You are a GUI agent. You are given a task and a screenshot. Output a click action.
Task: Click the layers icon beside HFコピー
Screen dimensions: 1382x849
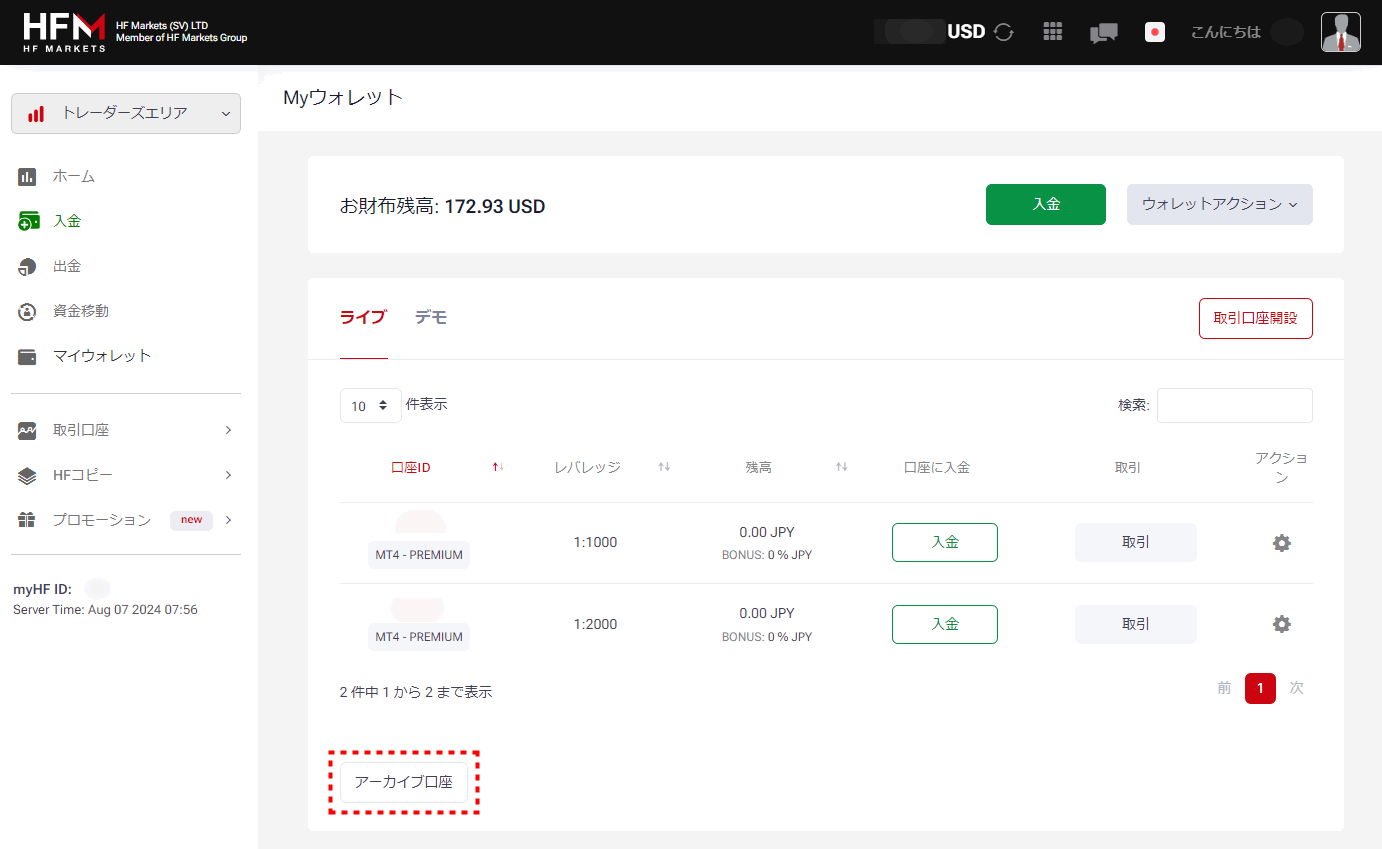click(27, 475)
